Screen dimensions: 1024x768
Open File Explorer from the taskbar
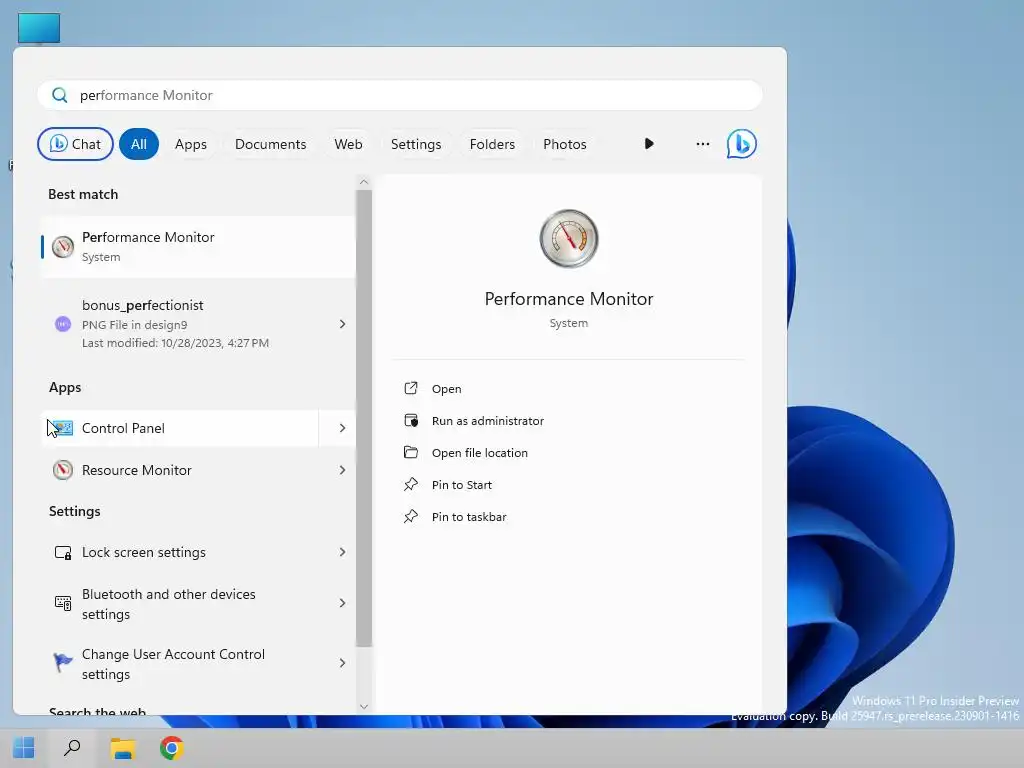click(122, 748)
